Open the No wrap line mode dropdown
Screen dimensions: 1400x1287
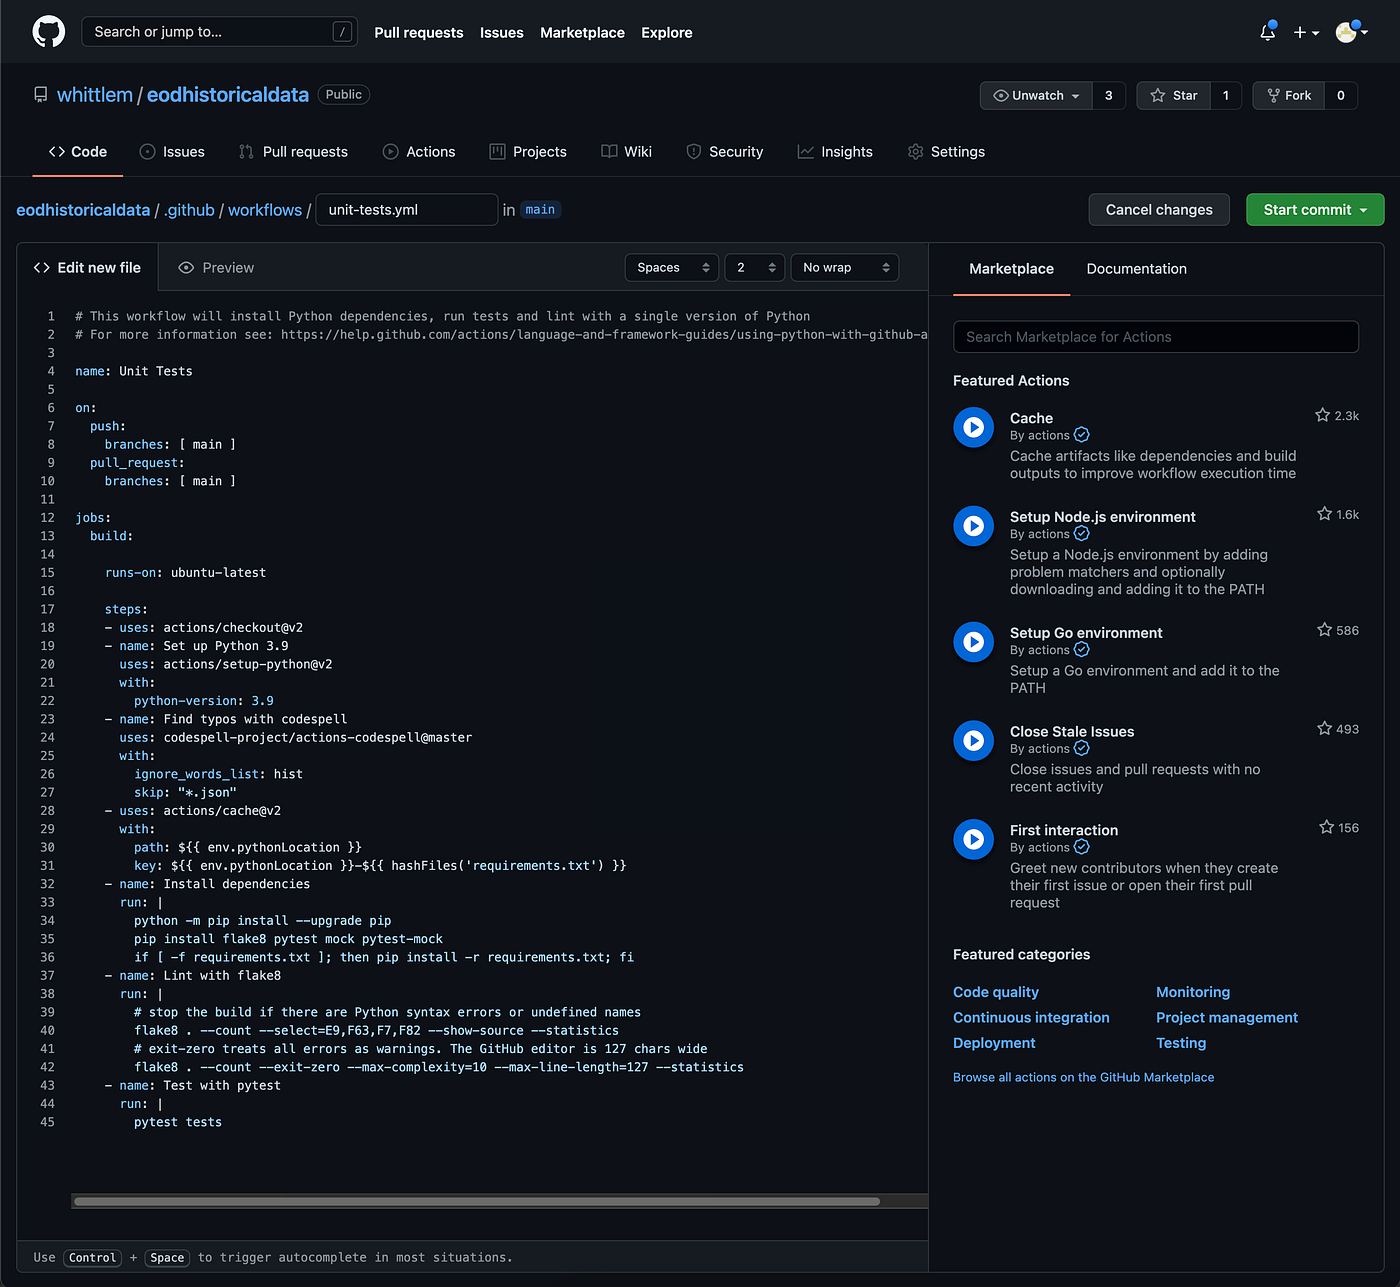coord(845,268)
